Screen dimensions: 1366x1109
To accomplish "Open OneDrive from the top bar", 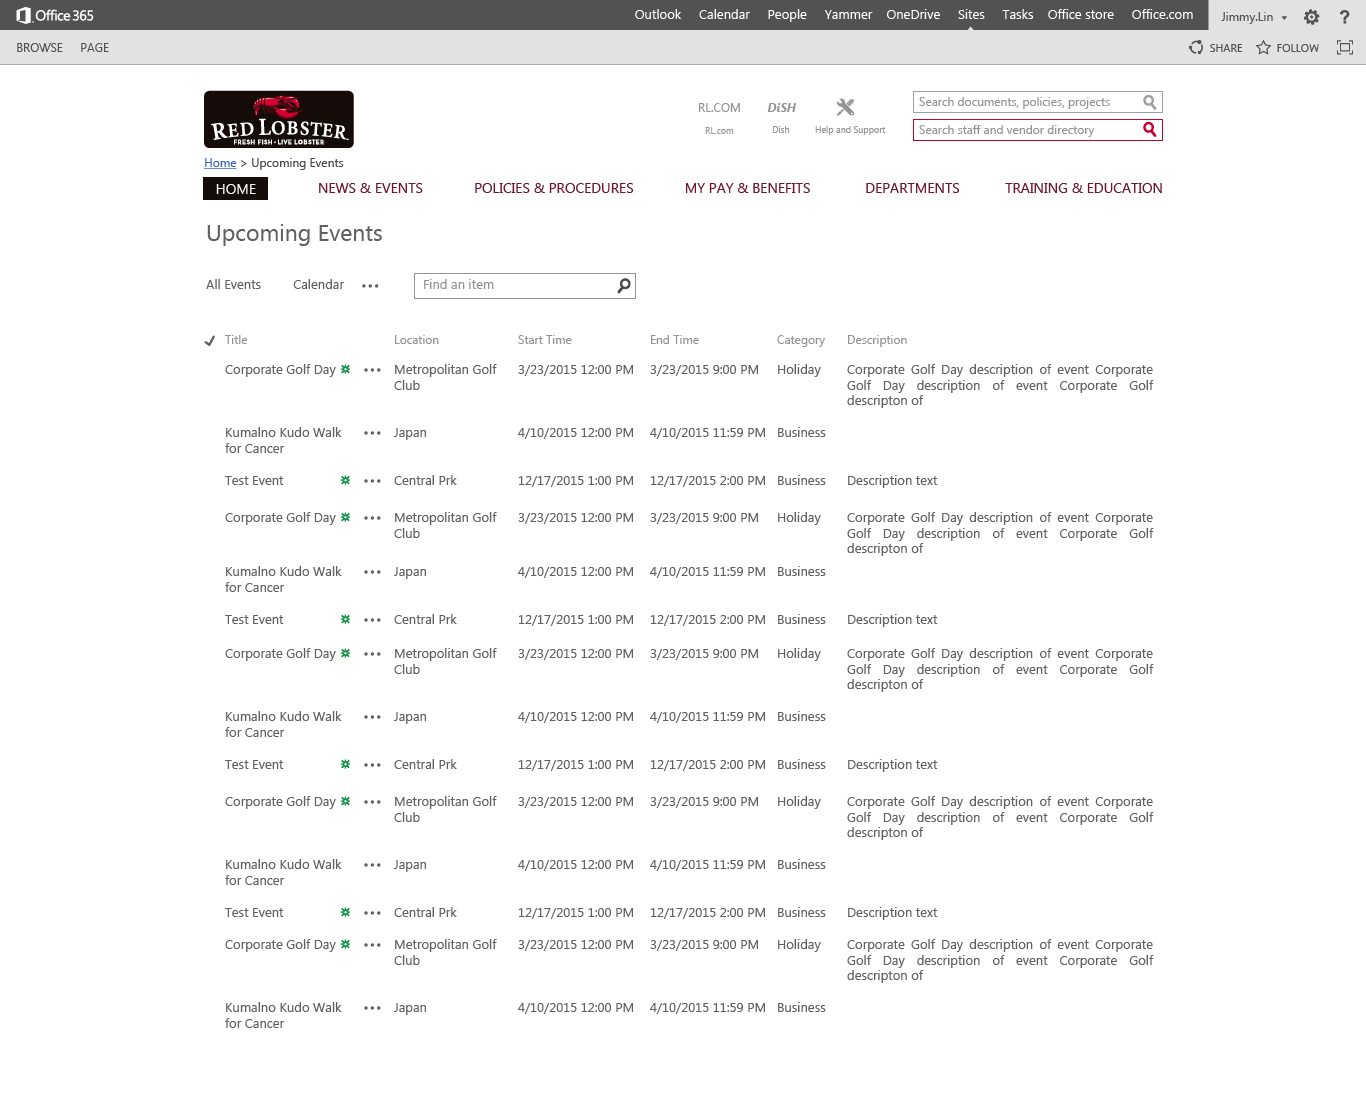I will pos(913,15).
